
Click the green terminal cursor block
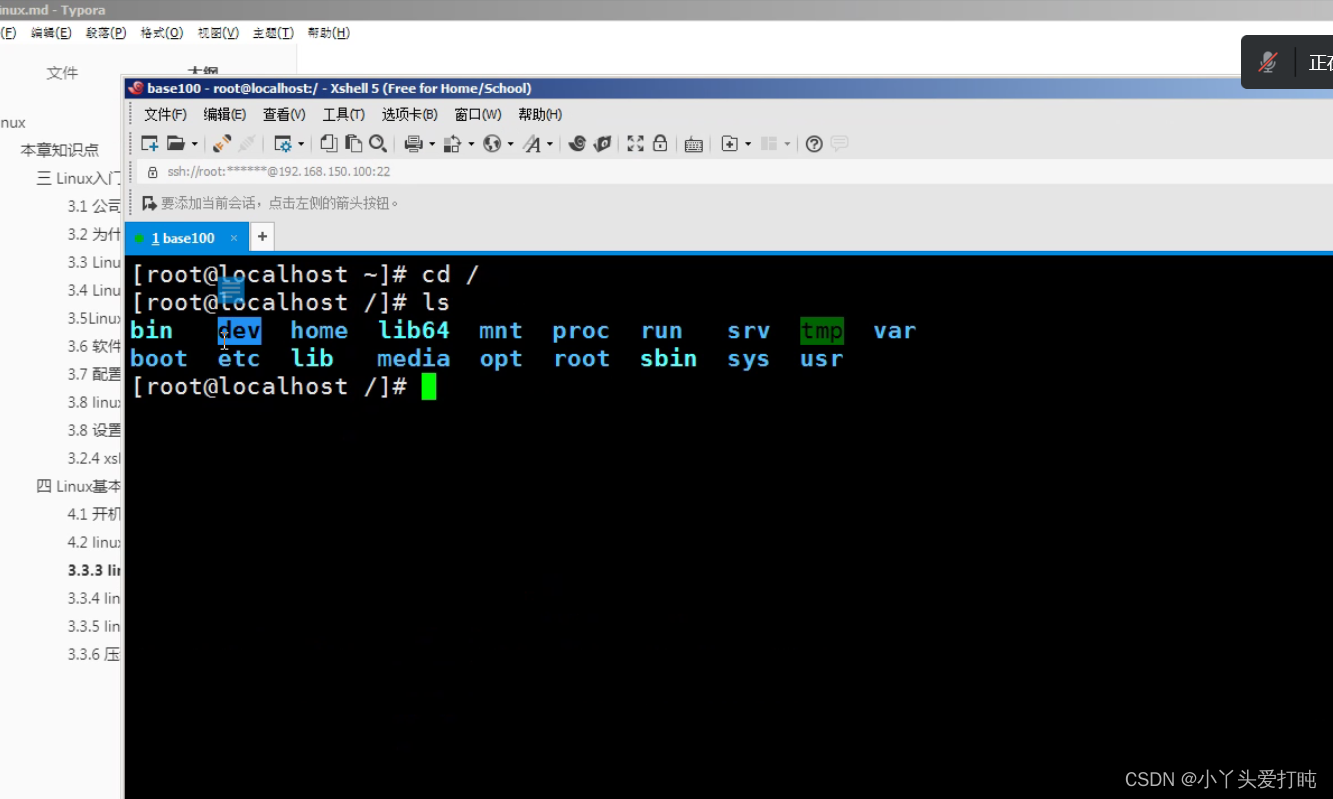pyautogui.click(x=429, y=386)
